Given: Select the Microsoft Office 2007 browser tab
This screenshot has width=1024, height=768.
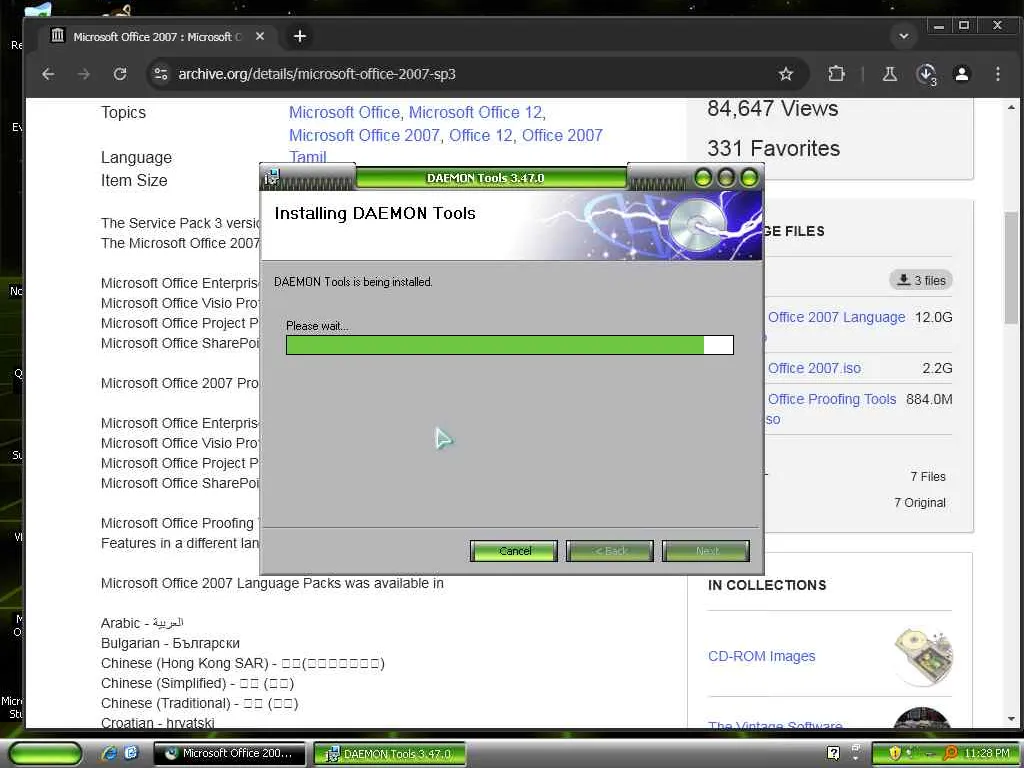Looking at the screenshot, I should tap(159, 37).
